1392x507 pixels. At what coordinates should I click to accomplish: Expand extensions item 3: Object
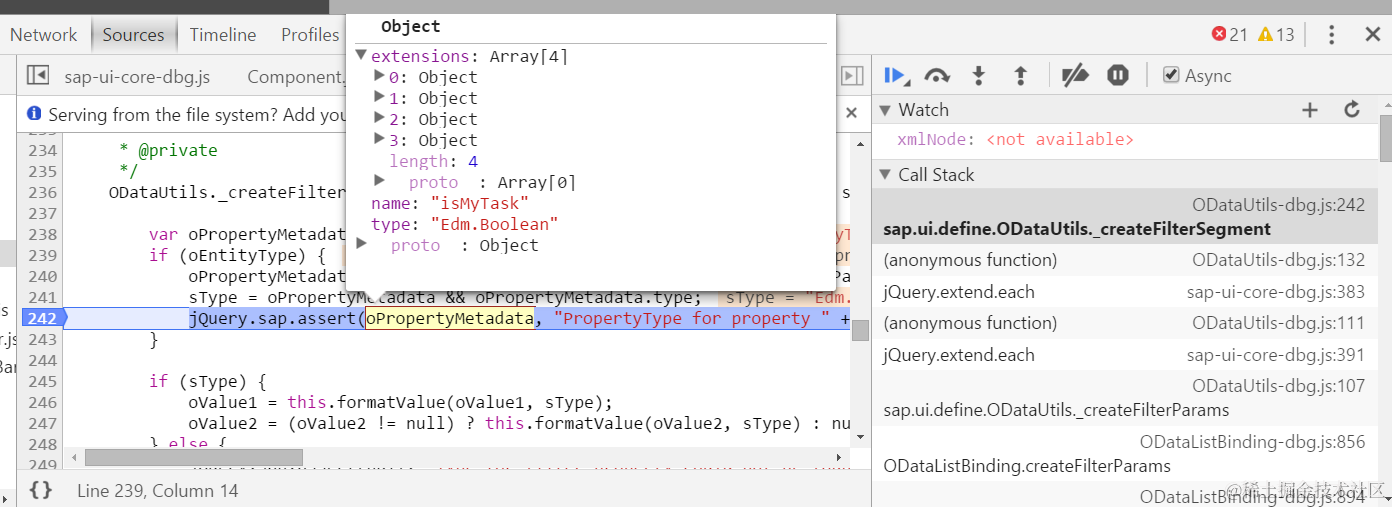[379, 139]
